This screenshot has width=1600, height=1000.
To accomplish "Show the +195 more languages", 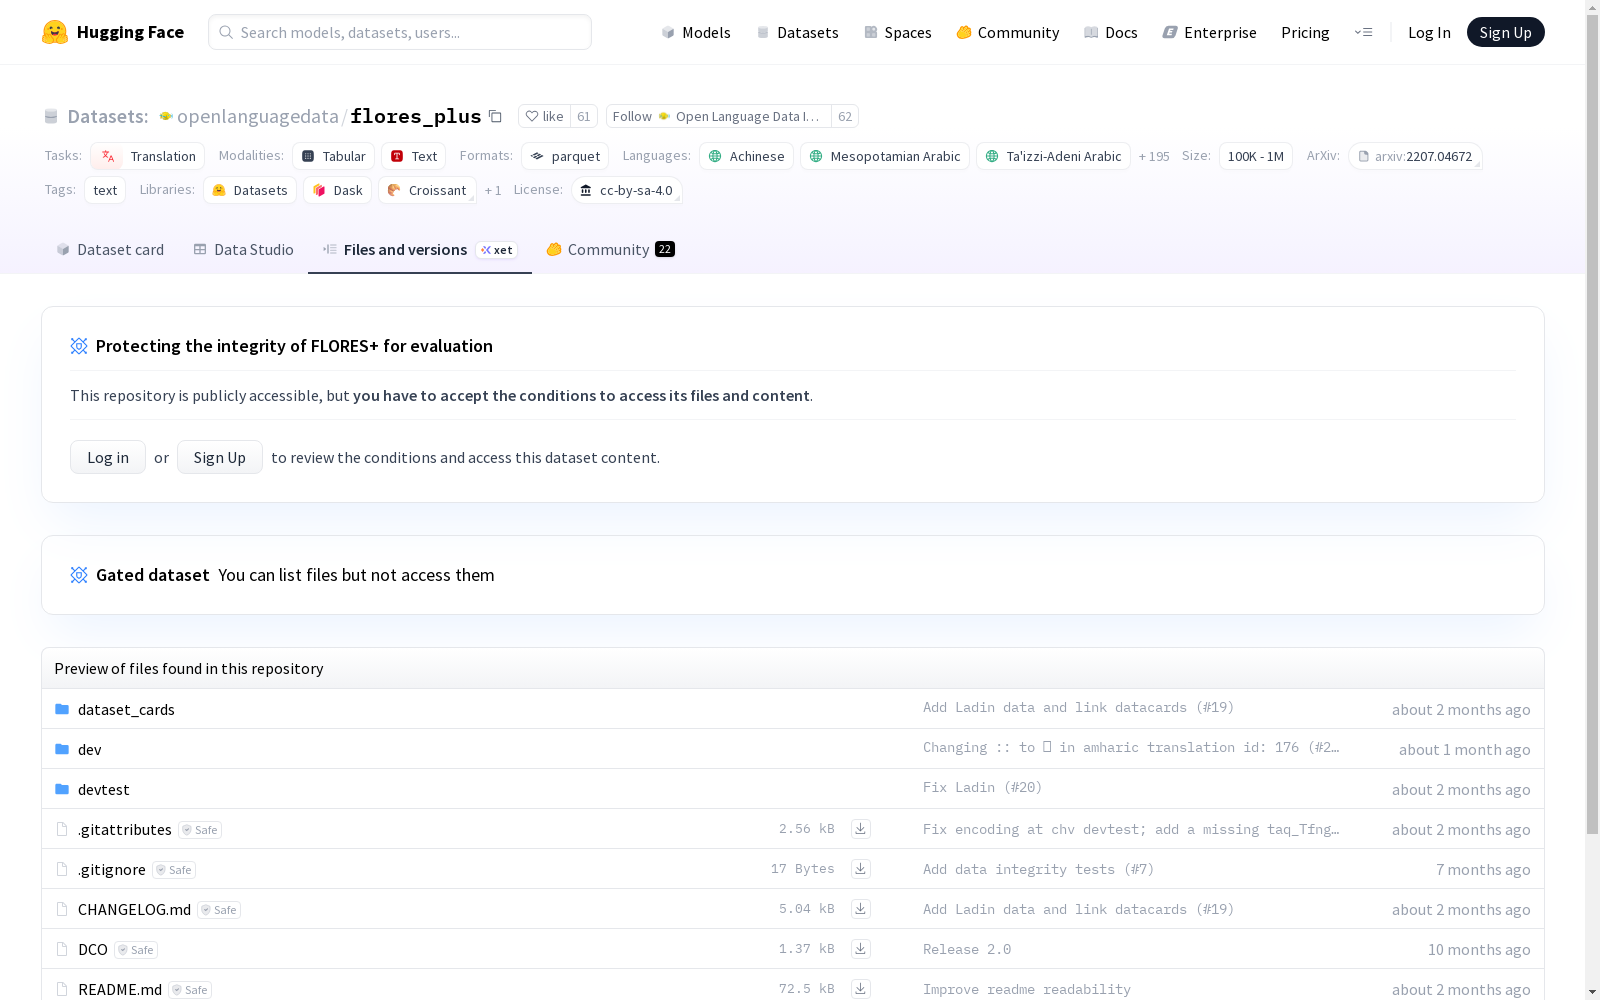I will click(1154, 156).
